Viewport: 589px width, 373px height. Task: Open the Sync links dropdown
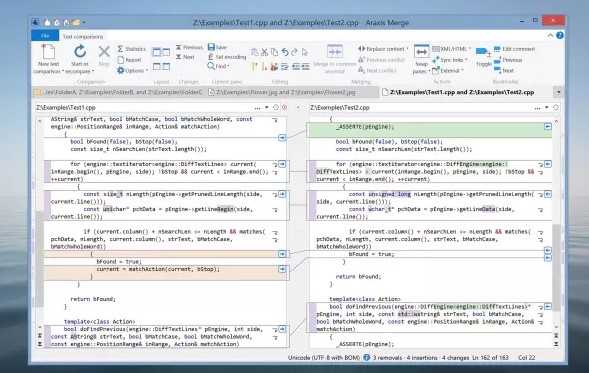click(x=450, y=60)
